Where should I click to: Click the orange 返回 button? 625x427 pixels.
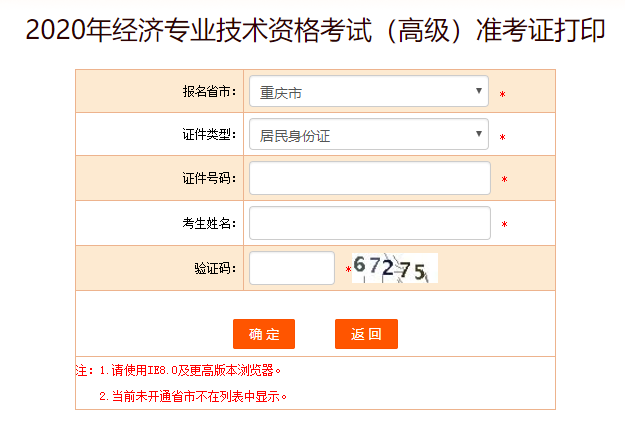point(366,334)
